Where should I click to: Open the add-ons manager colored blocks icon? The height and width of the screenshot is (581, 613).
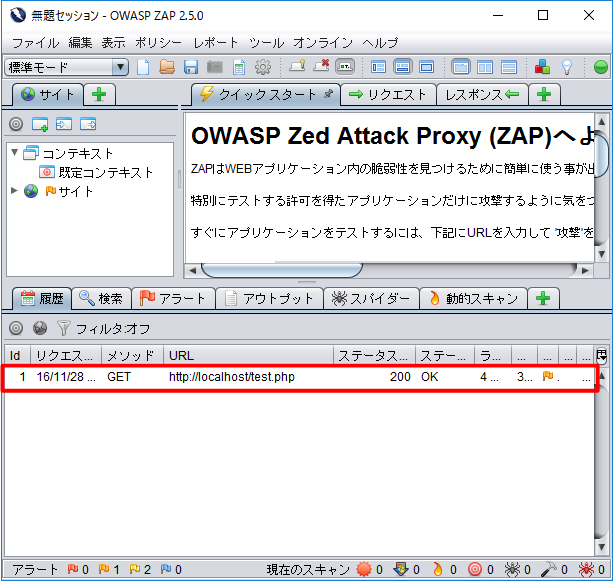pos(543,67)
